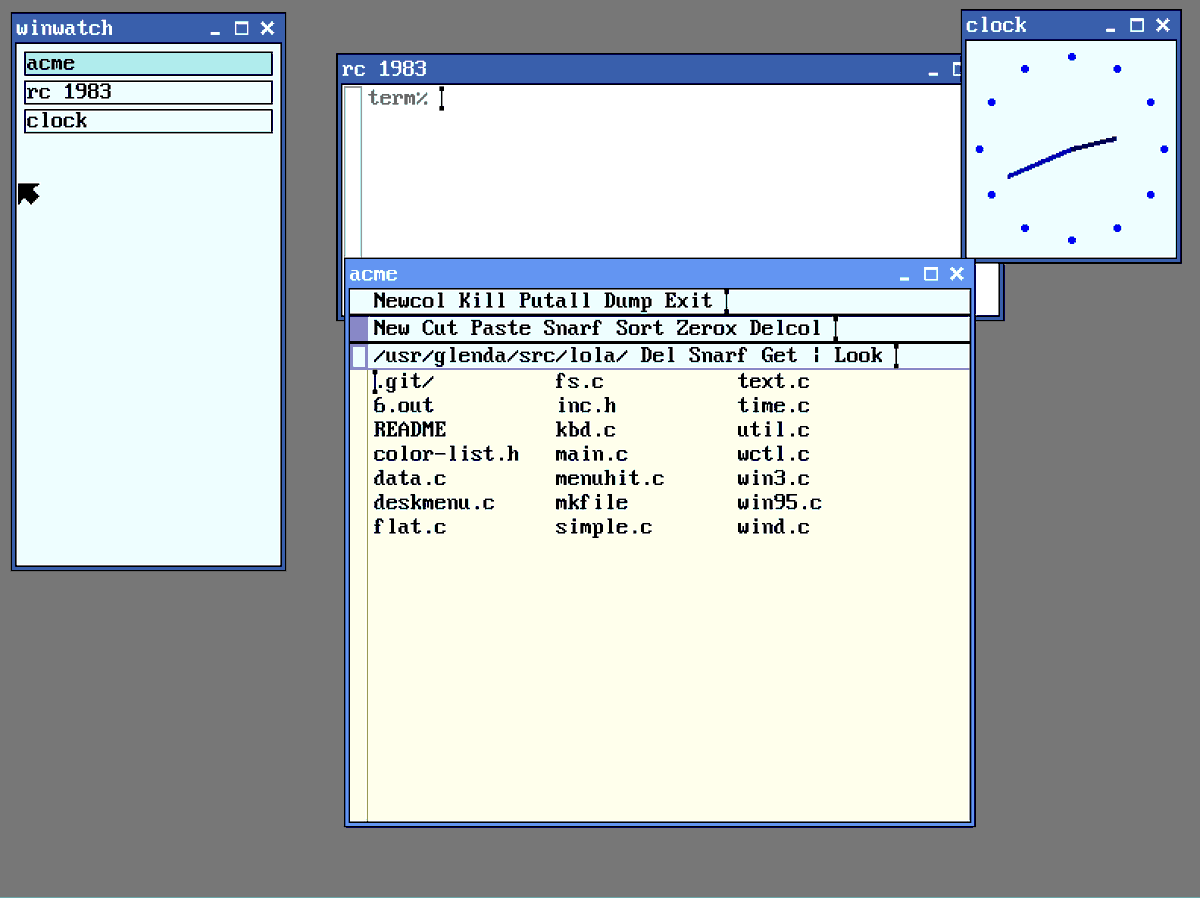The height and width of the screenshot is (898, 1200).
Task: Click the acme column layout box
Action: pyautogui.click(x=359, y=328)
